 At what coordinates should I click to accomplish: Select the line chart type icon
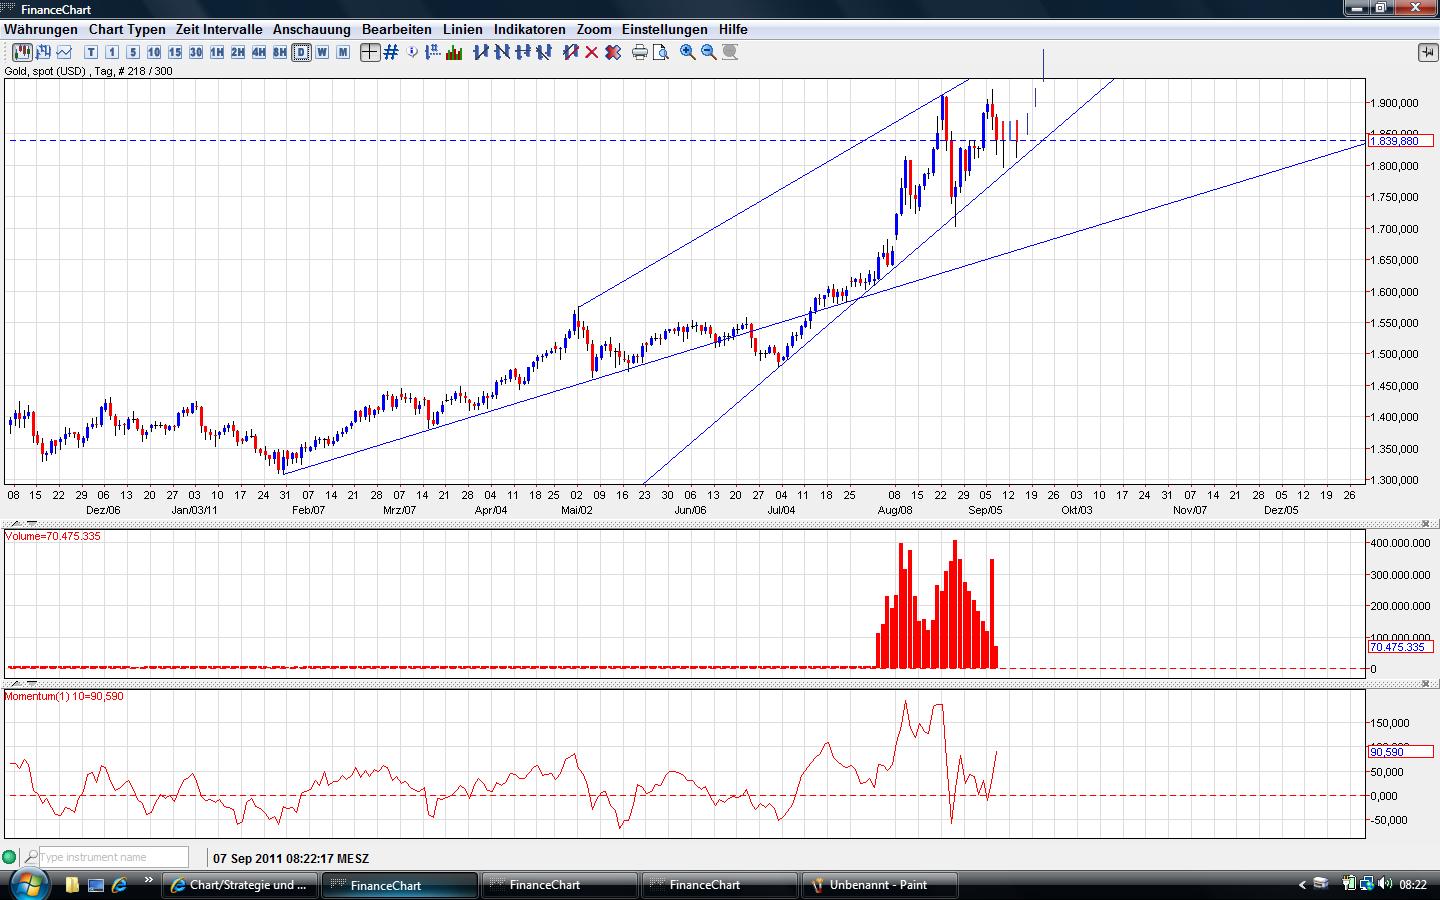click(64, 52)
